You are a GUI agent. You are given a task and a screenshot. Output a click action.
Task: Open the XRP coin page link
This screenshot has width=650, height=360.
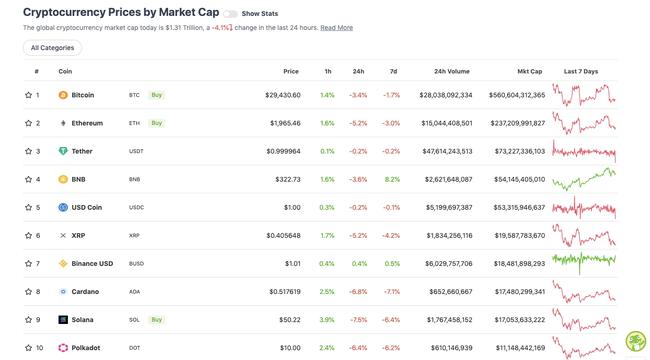[x=78, y=236]
